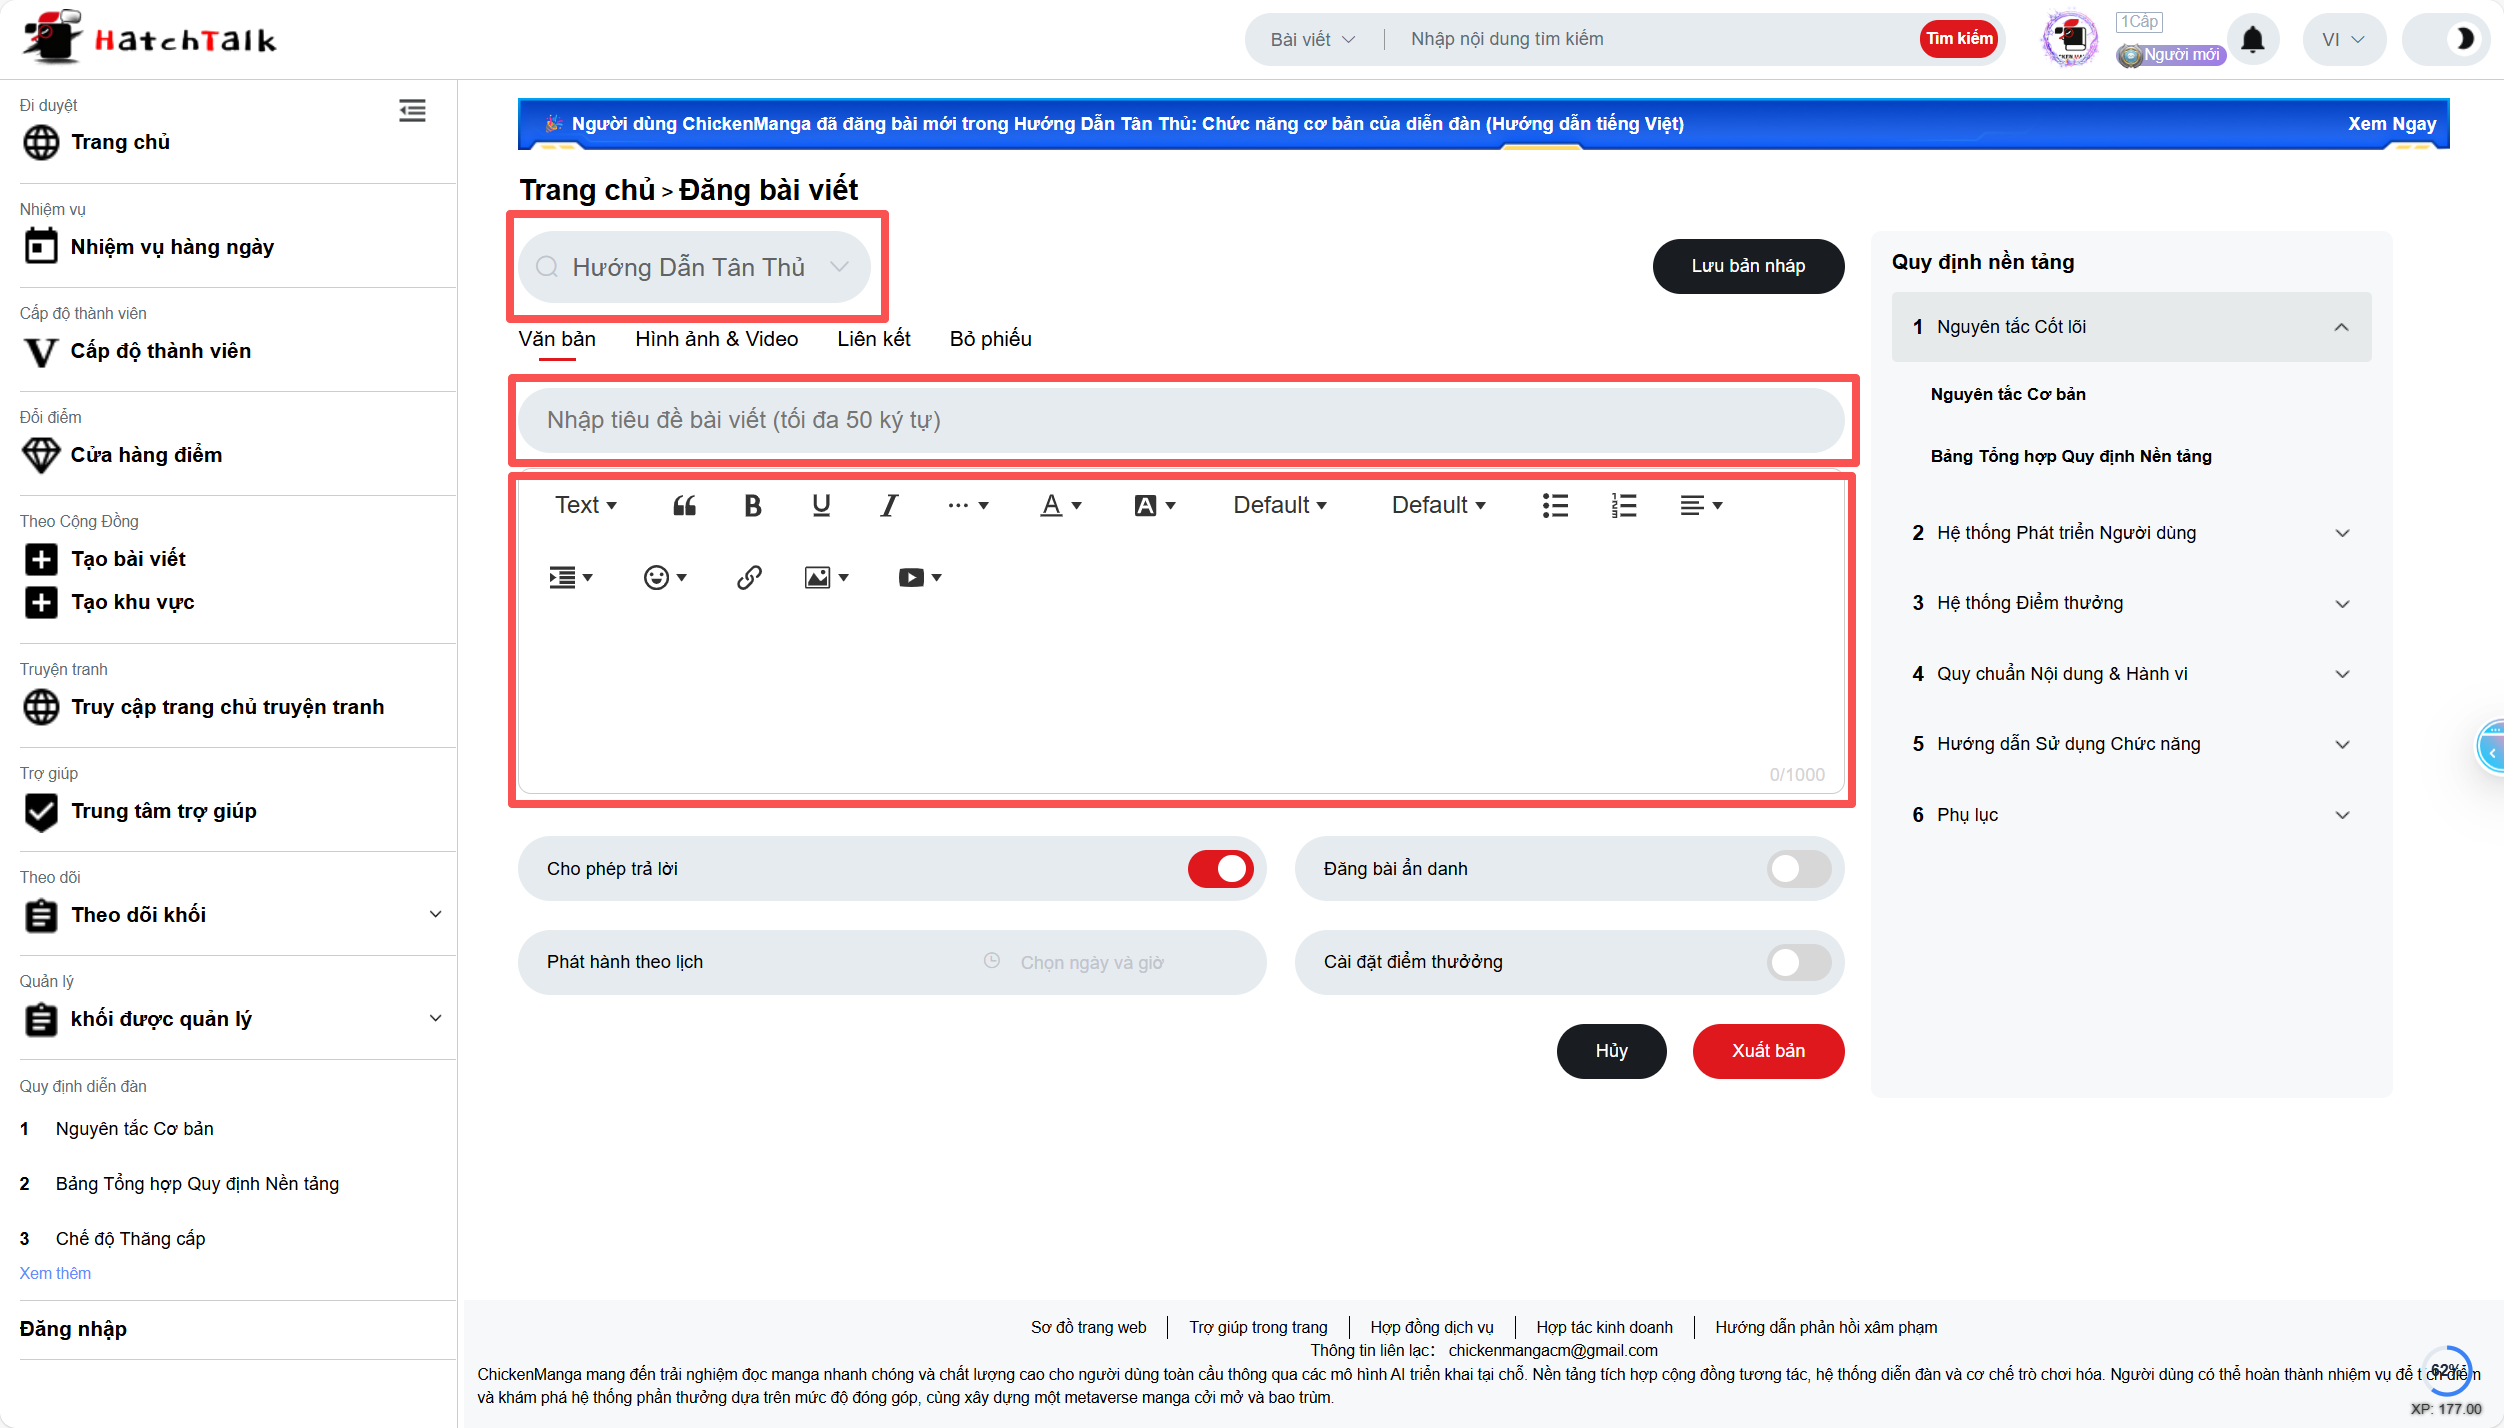The image size is (2504, 1428).
Task: Switch to Hình ảnh & Video tab
Action: point(716,339)
